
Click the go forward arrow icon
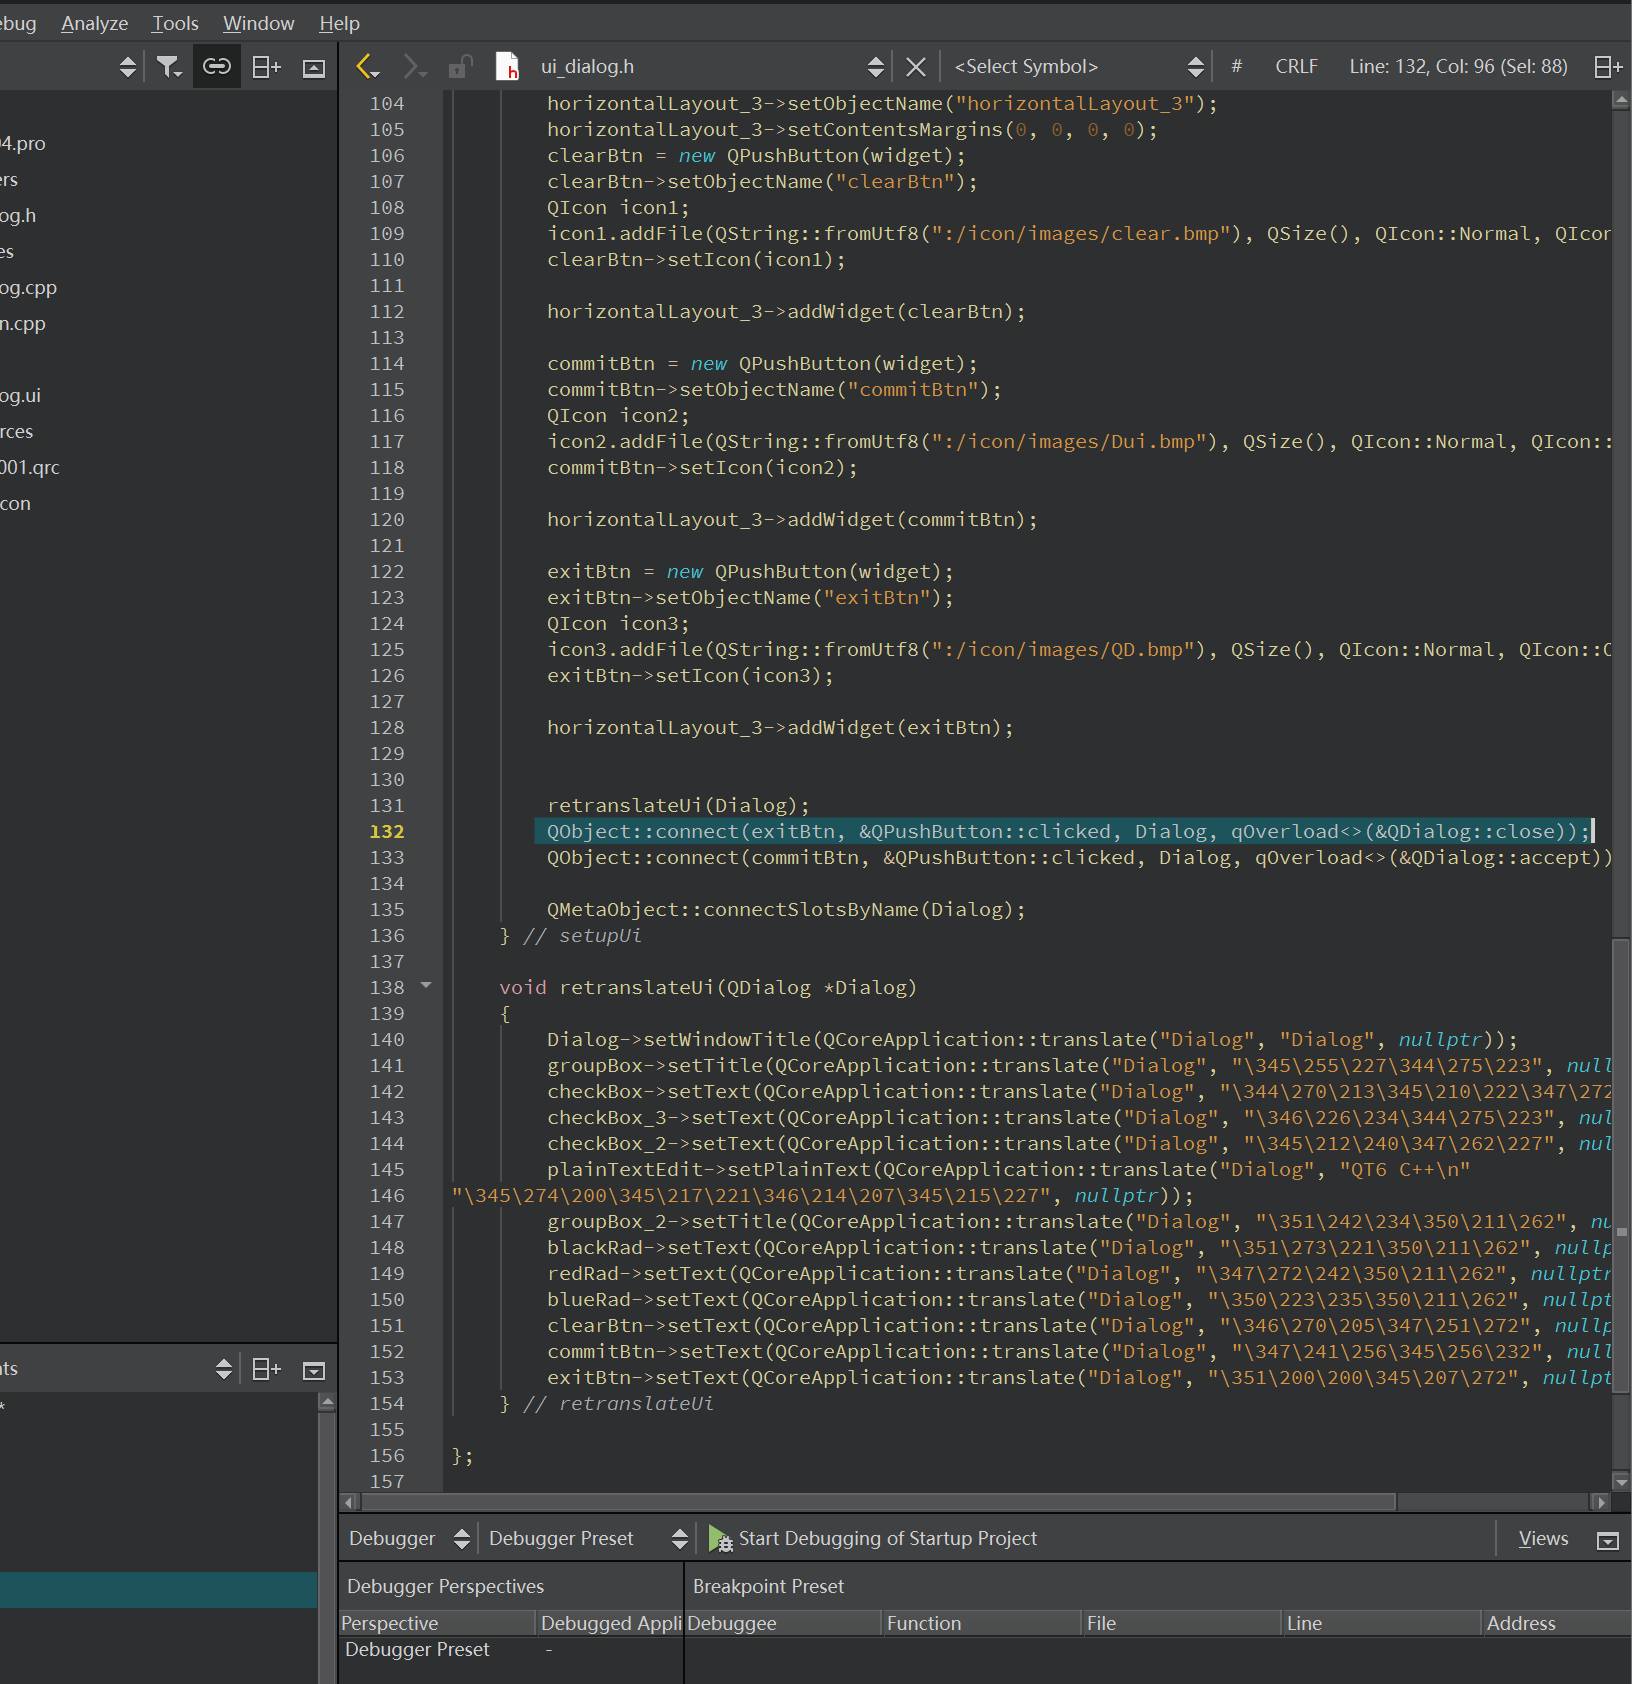tap(413, 67)
